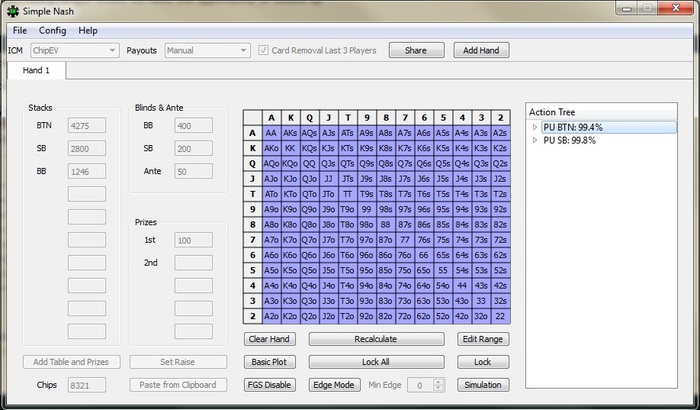Viewport: 700px width, 410px height.
Task: Toggle the FGS Disable button
Action: click(x=270, y=385)
